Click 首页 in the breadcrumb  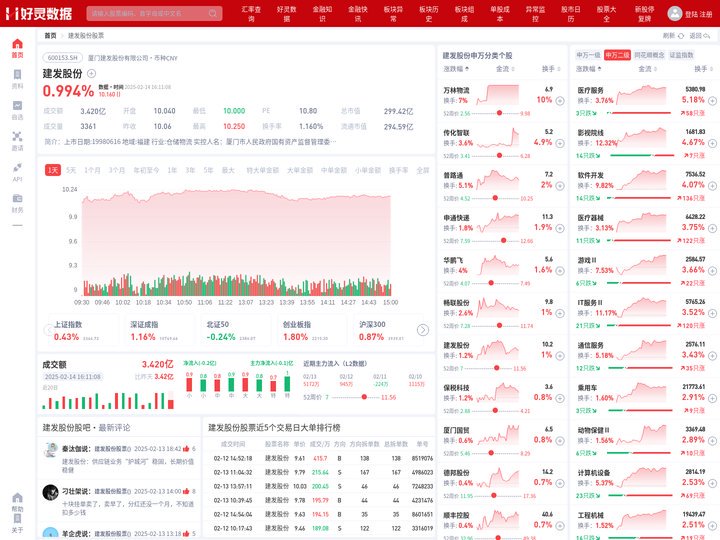(x=51, y=36)
